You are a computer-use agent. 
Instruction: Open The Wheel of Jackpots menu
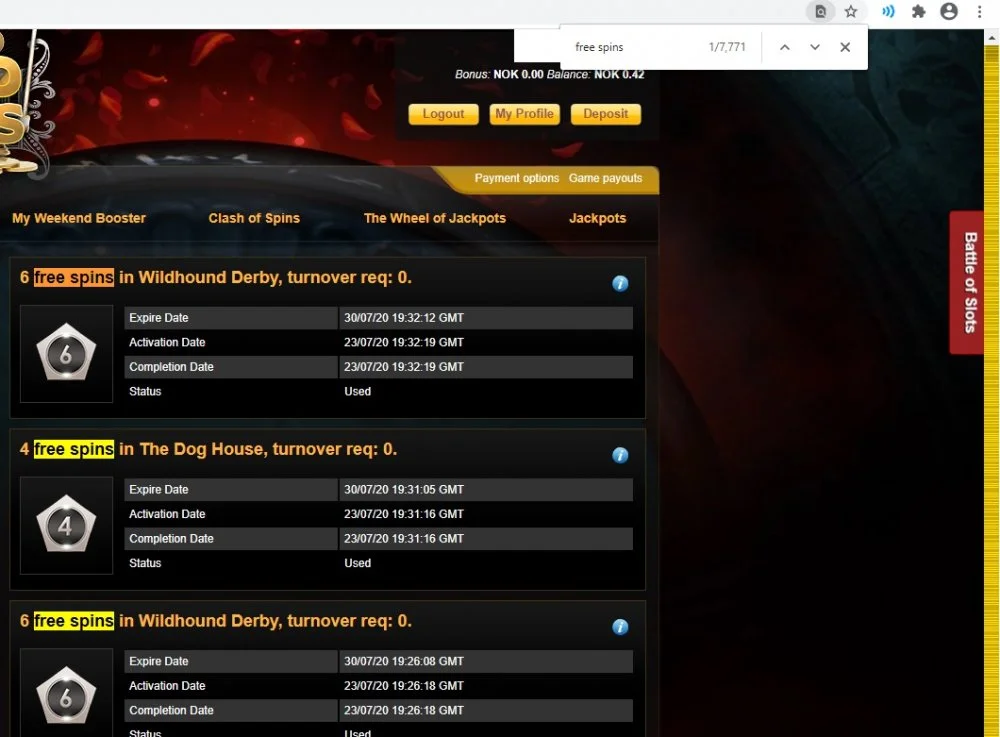click(x=435, y=218)
